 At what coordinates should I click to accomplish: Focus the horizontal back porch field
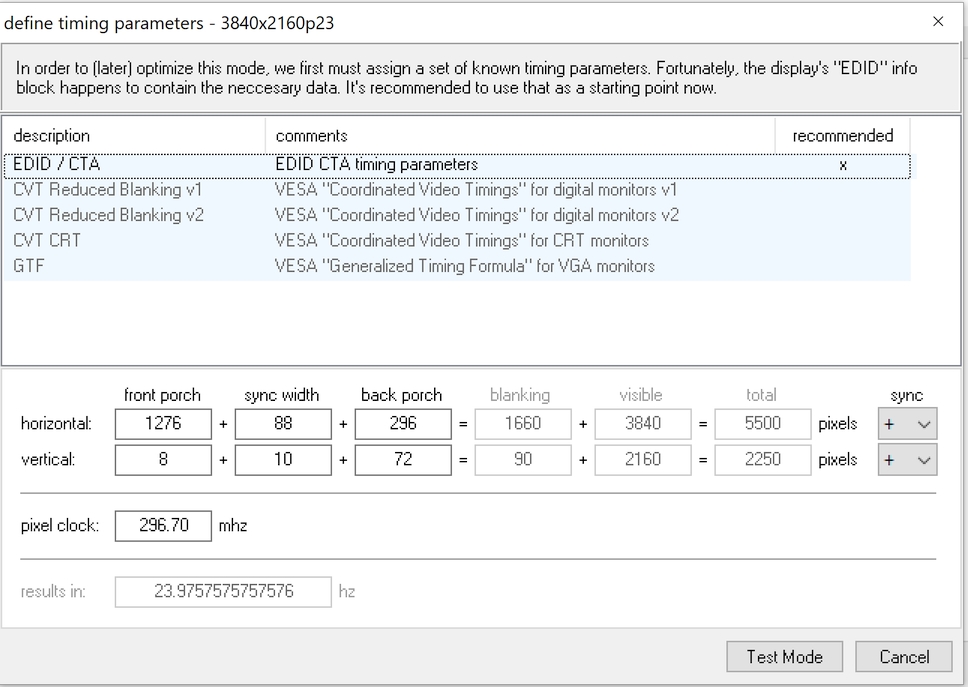click(402, 424)
